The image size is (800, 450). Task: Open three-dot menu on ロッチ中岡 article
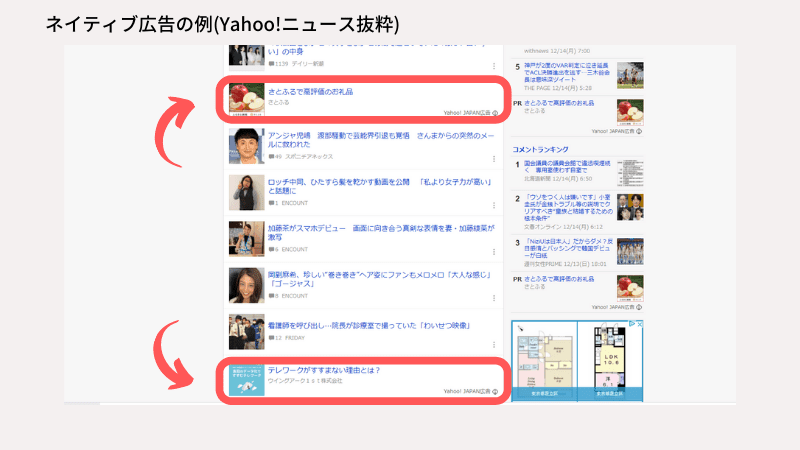click(494, 205)
